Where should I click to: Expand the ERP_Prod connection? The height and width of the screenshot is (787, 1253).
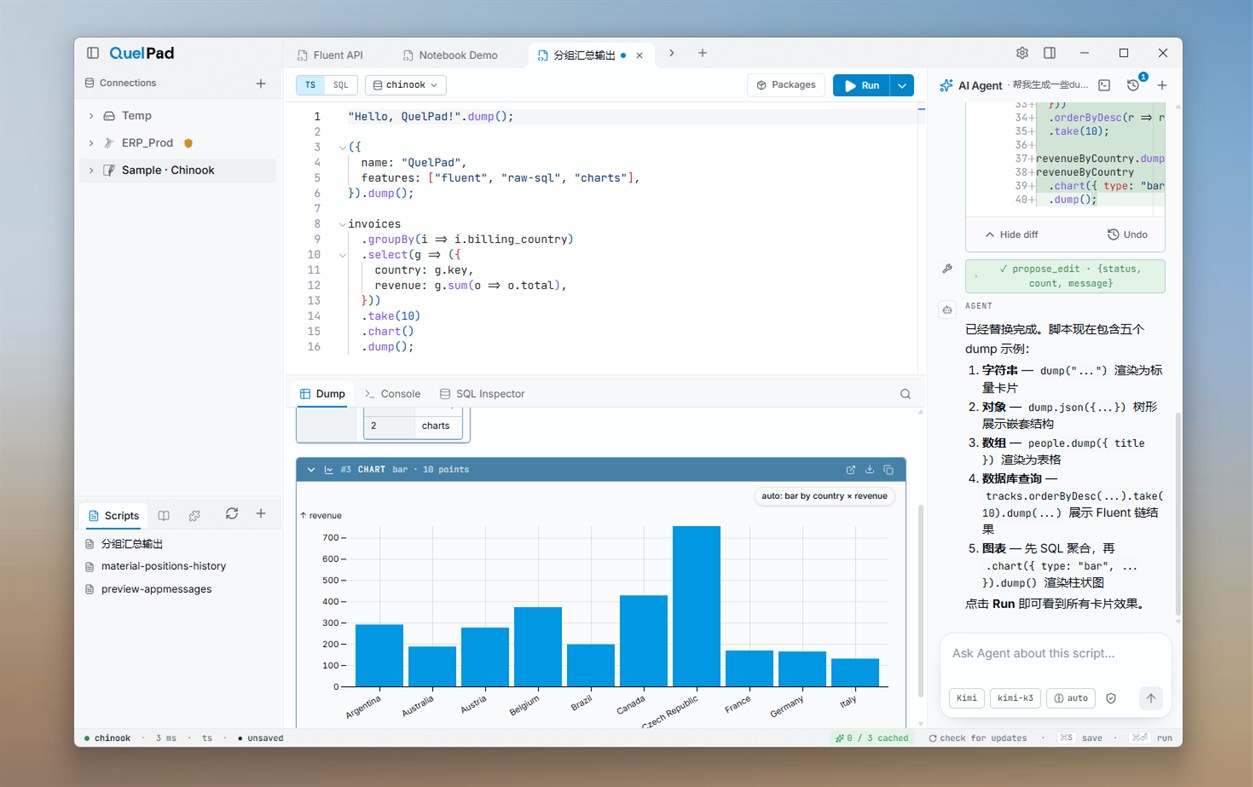click(91, 143)
